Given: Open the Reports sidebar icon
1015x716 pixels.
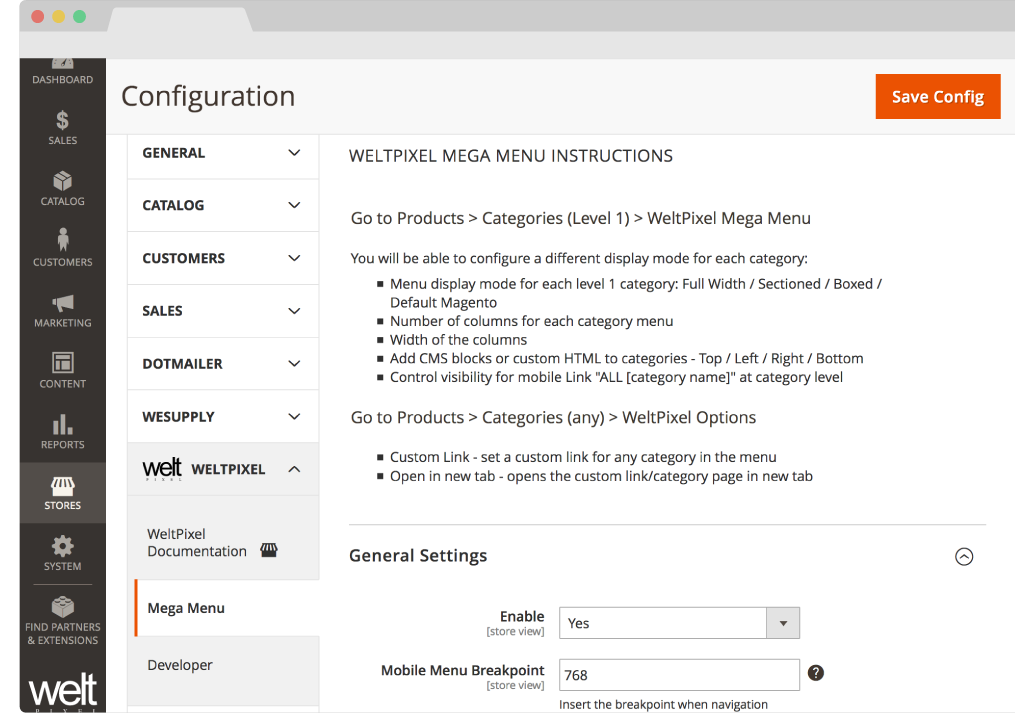Looking at the screenshot, I should pos(62,428).
